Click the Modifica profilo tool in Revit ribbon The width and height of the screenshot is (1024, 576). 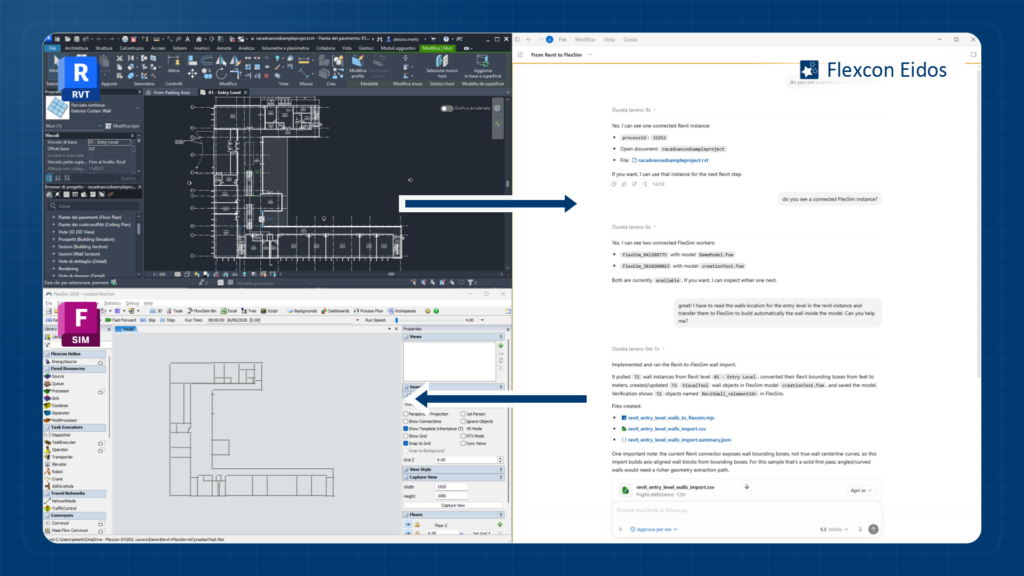point(358,67)
